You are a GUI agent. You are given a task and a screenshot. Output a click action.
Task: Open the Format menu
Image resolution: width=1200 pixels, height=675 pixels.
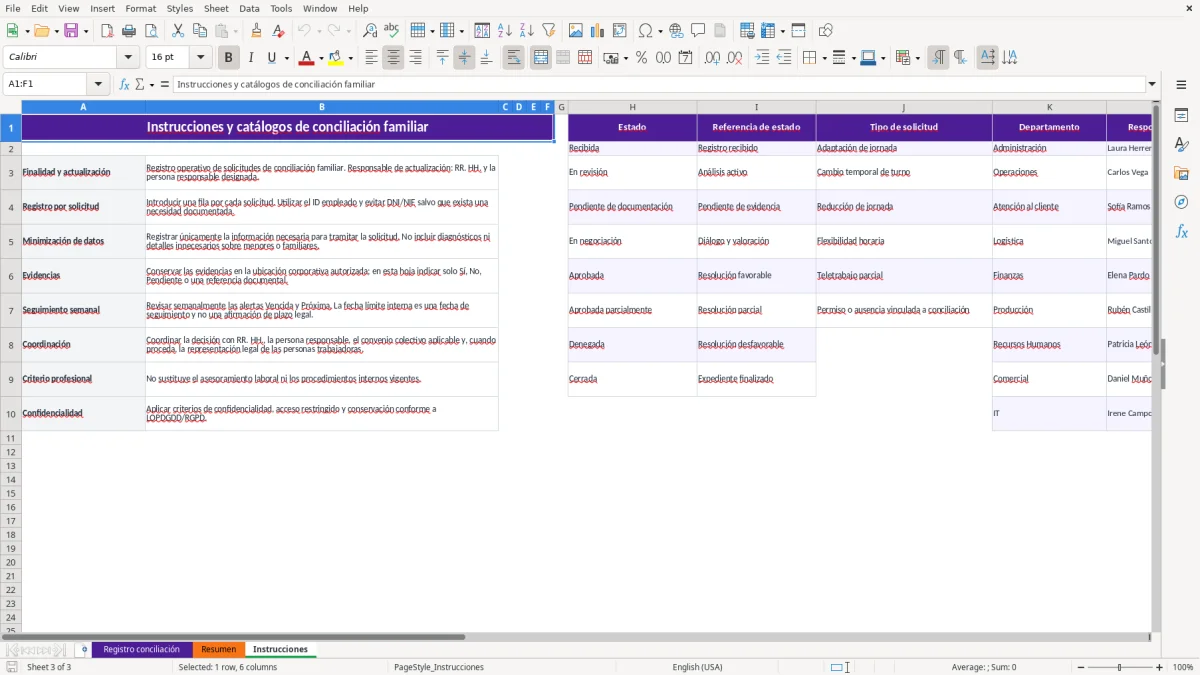click(140, 8)
